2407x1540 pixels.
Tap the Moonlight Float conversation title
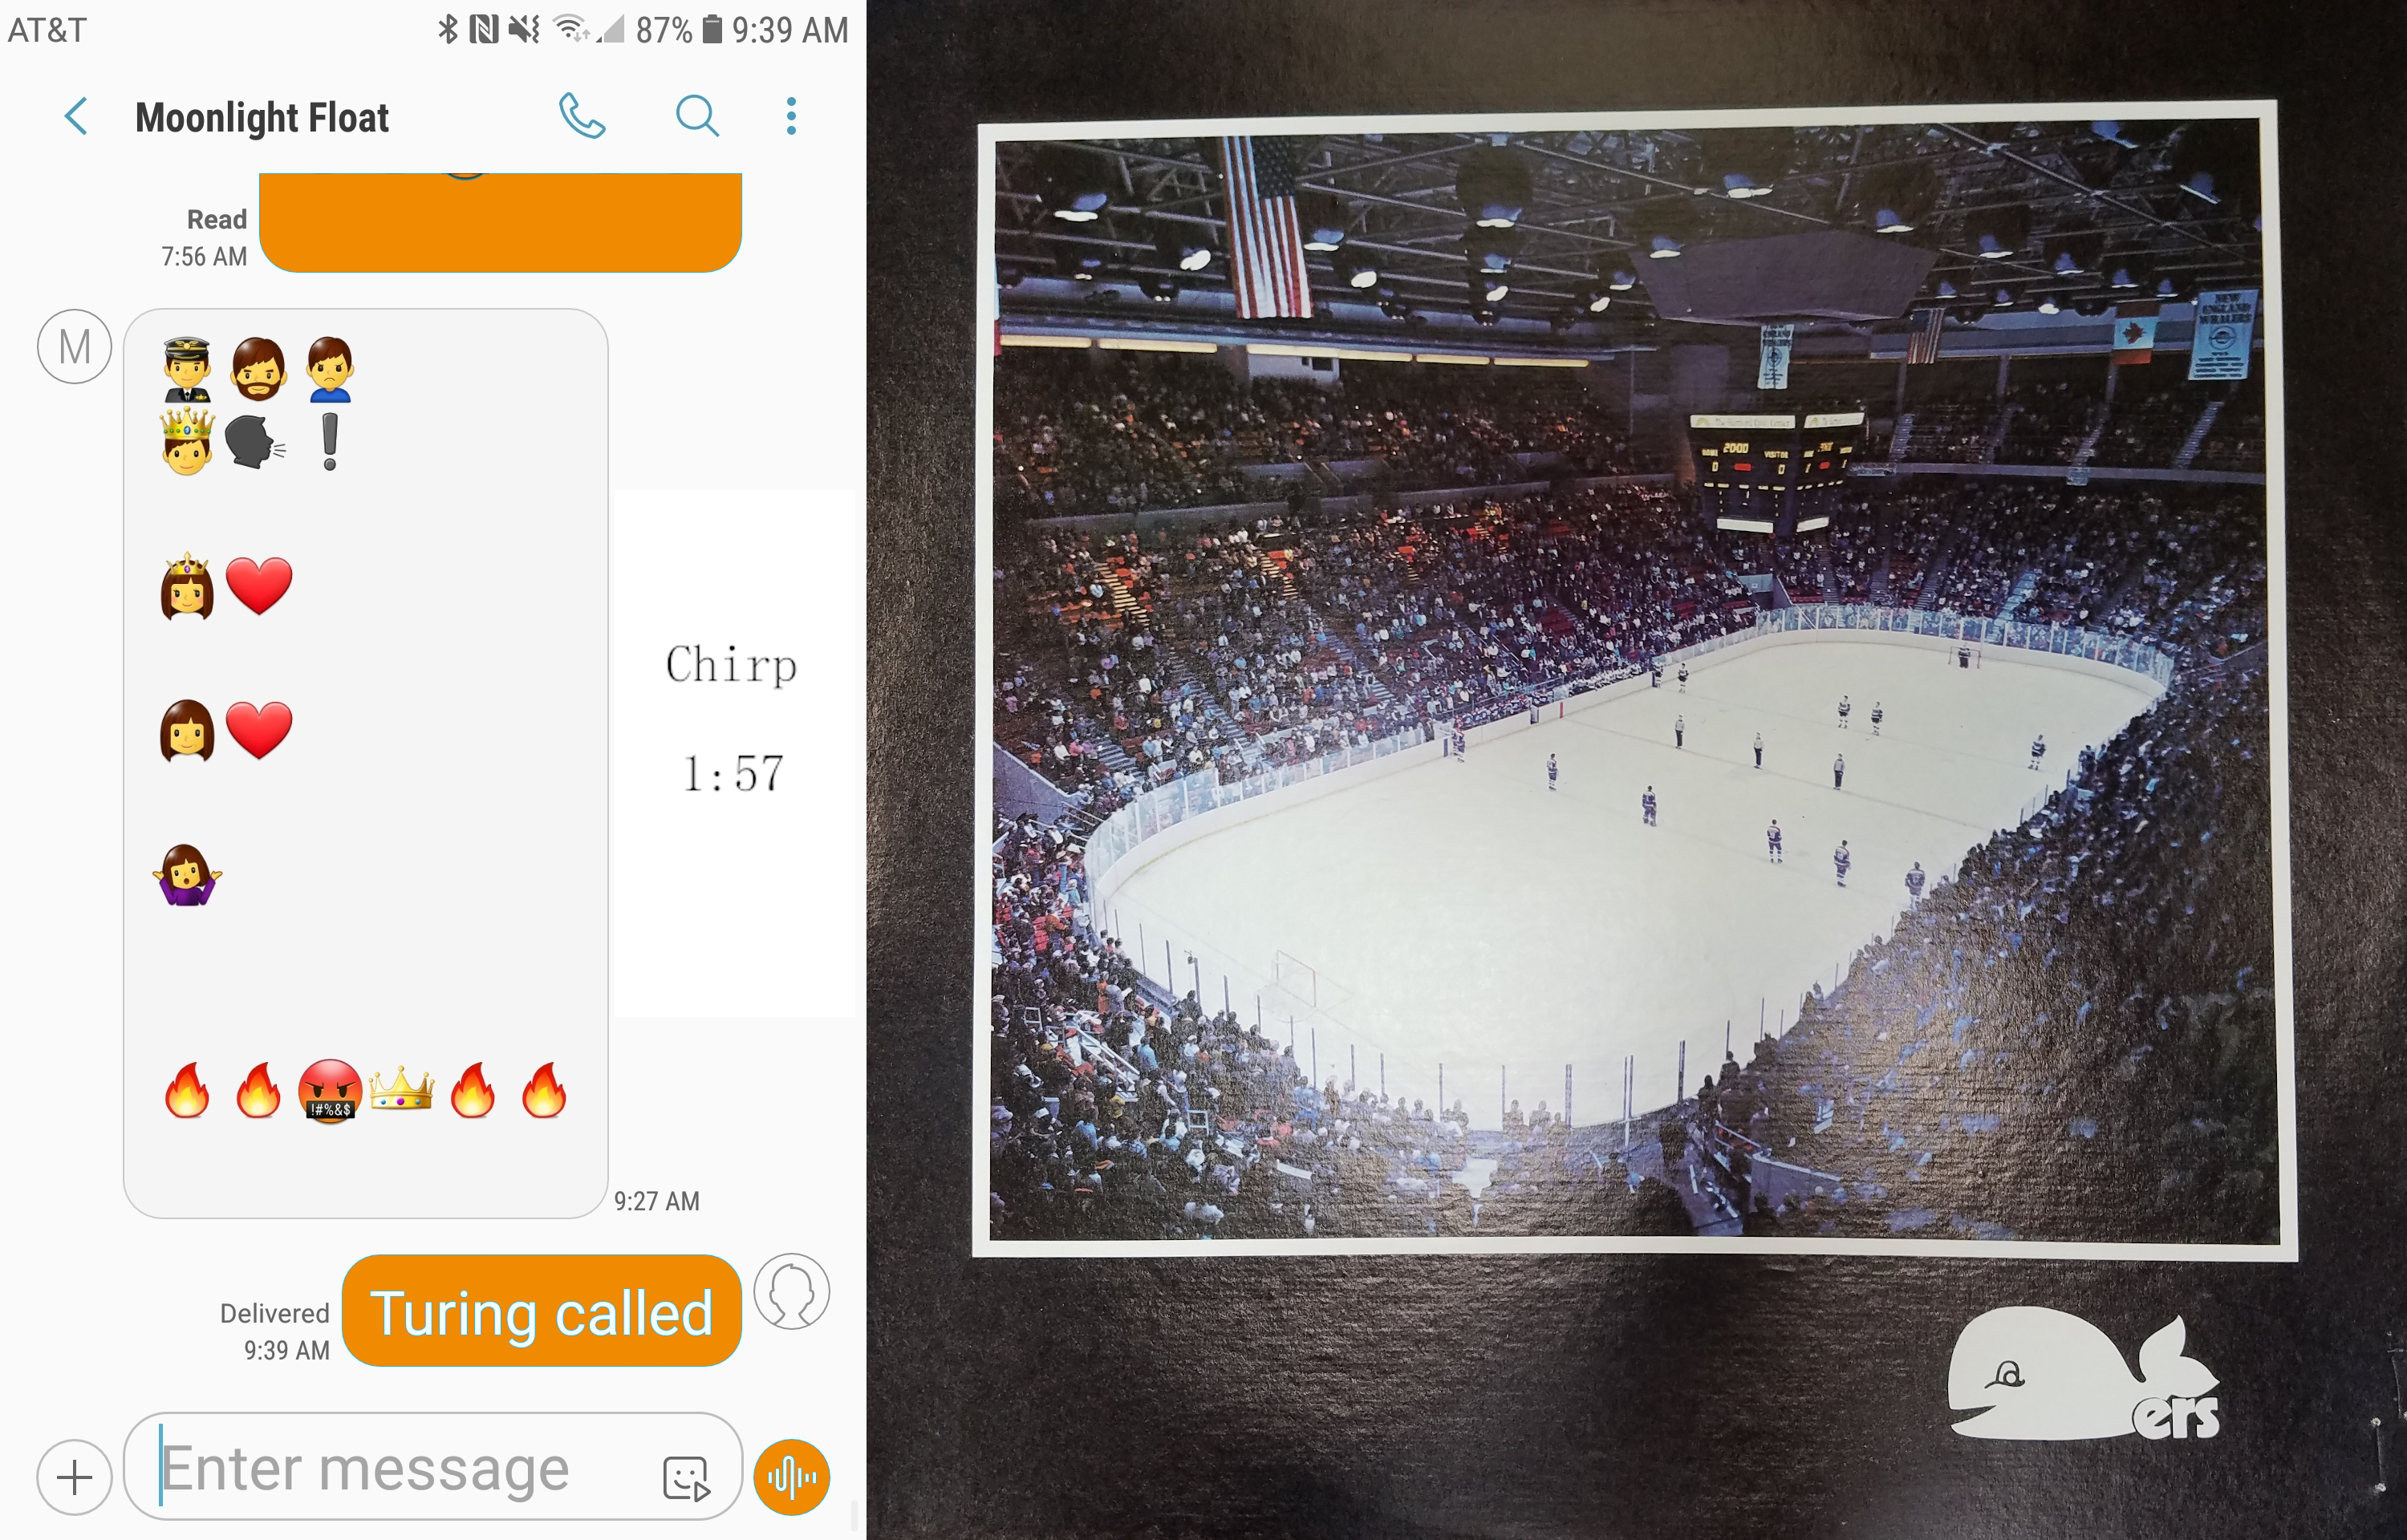point(262,117)
